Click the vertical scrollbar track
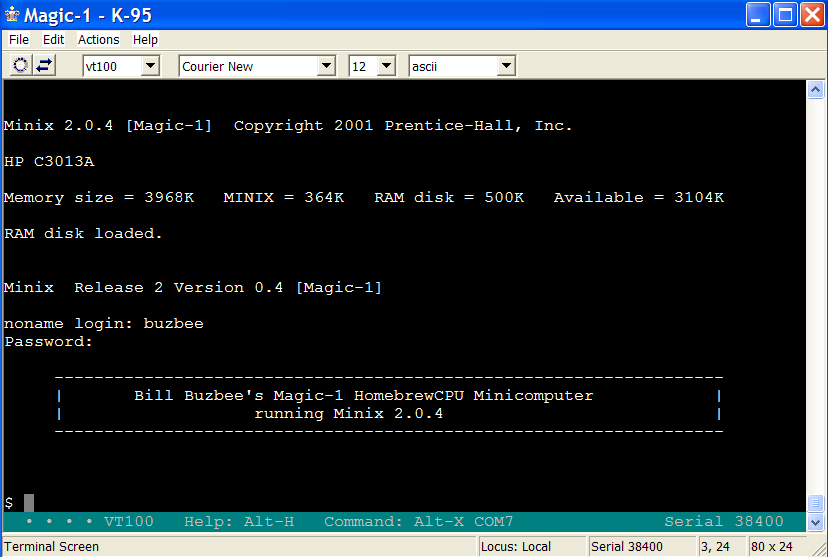The width and height of the screenshot is (828, 557). tap(815, 300)
